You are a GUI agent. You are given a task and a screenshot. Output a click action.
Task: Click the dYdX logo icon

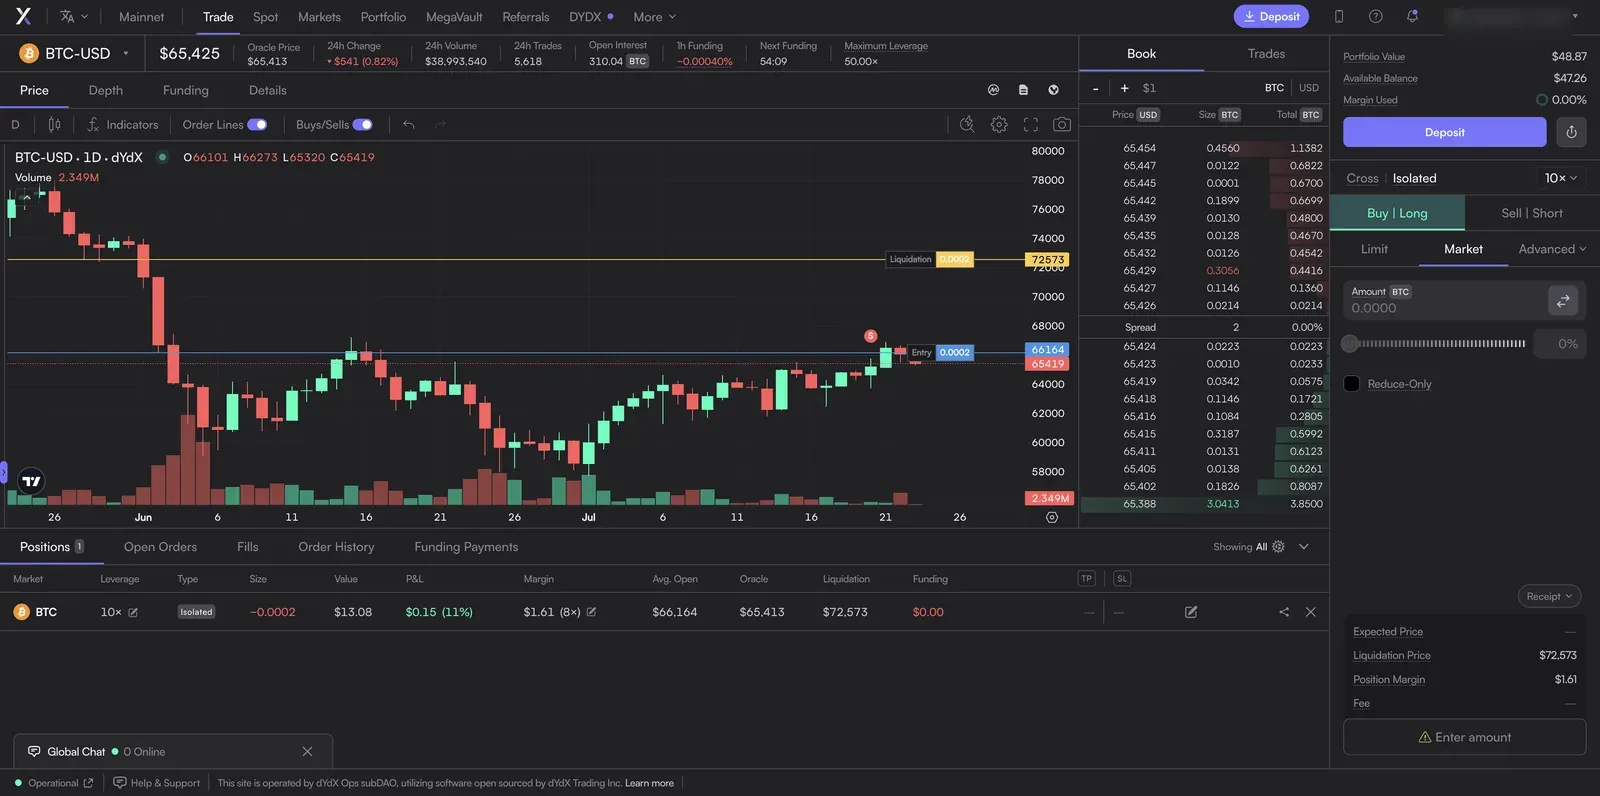[23, 16]
